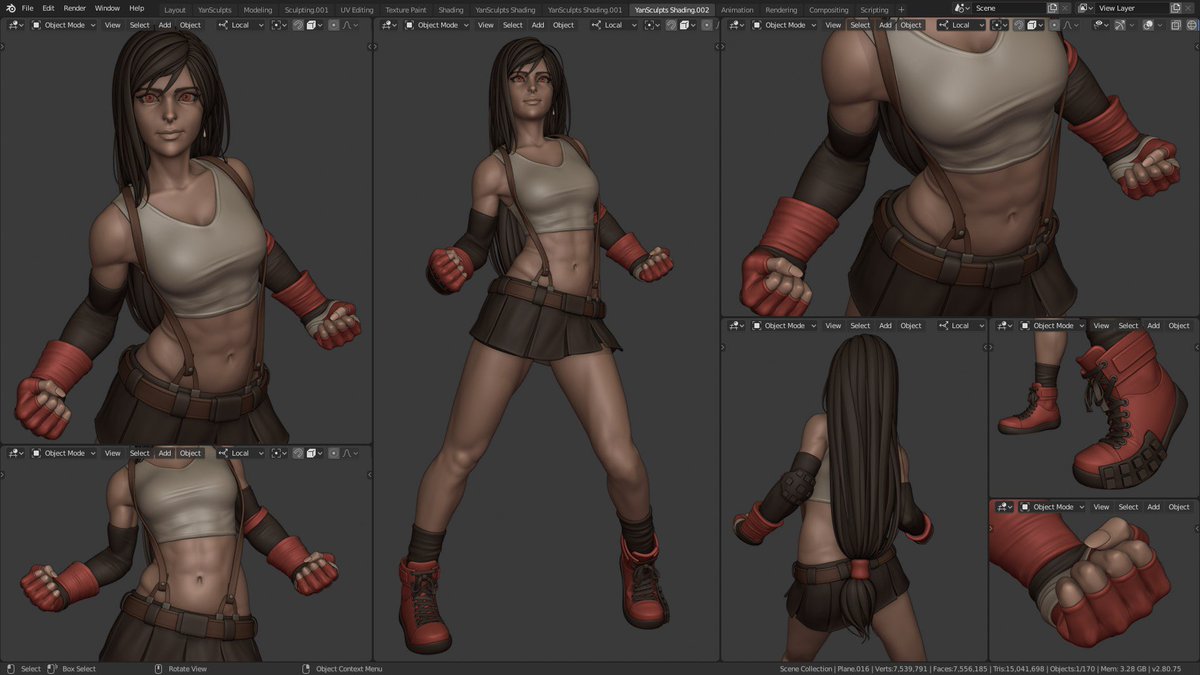Image resolution: width=1200 pixels, height=675 pixels.
Task: Click the Blender logo icon
Action: coord(9,8)
